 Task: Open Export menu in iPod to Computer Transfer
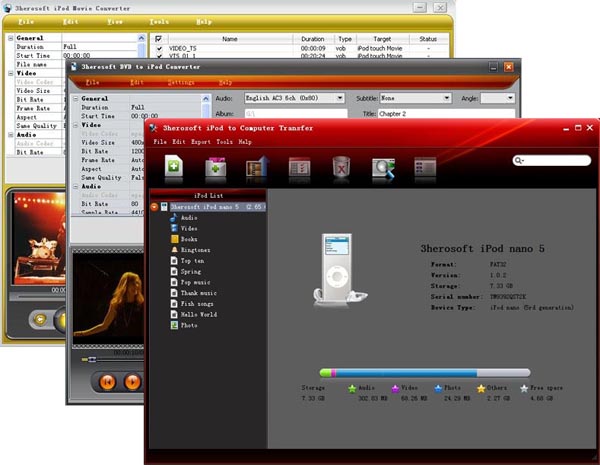point(201,142)
